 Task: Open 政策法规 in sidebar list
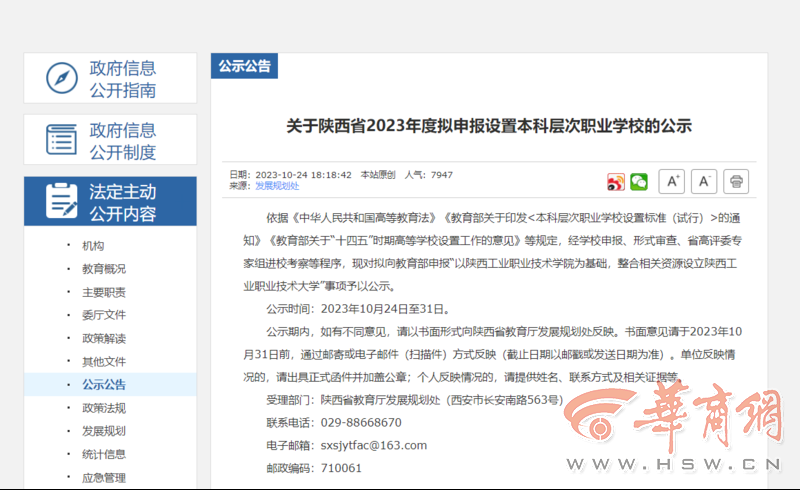click(104, 408)
